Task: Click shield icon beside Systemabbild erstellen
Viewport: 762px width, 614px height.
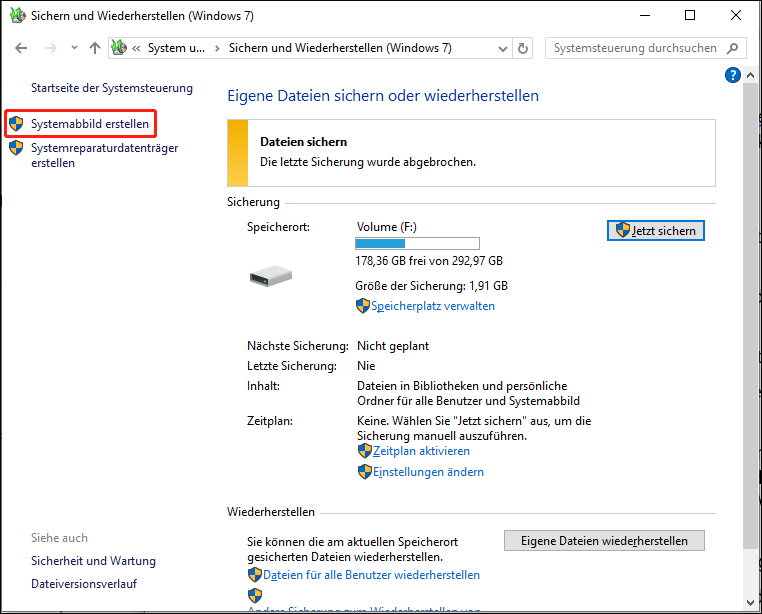Action: [16, 123]
